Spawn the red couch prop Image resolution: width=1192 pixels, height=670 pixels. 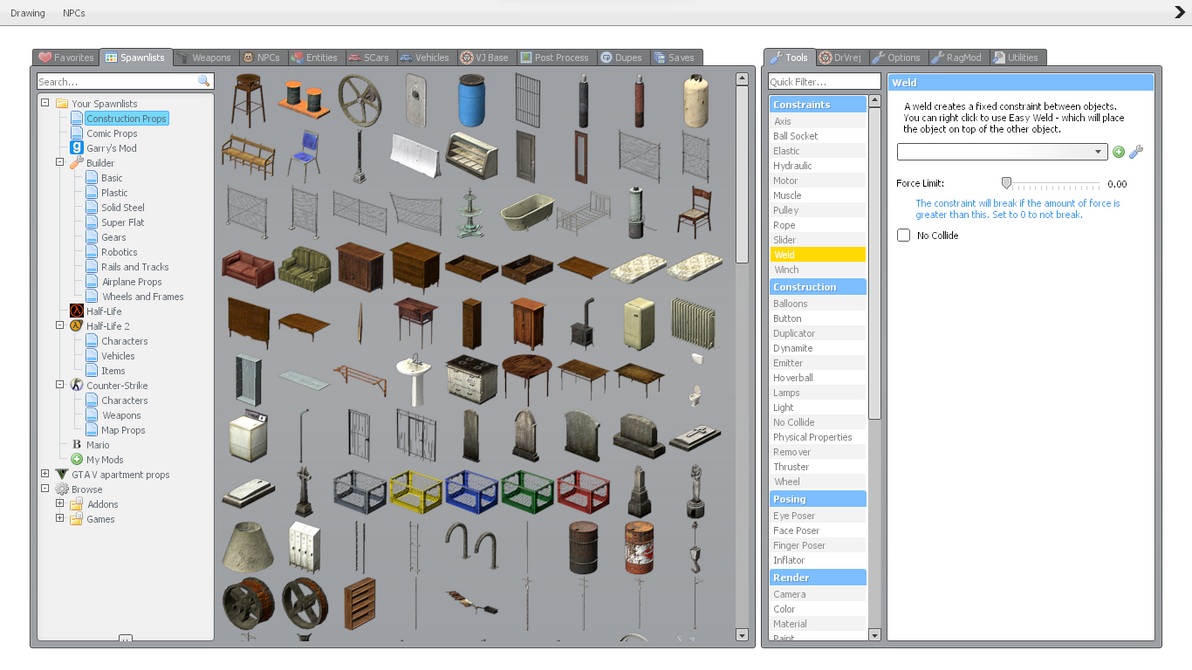click(x=248, y=269)
